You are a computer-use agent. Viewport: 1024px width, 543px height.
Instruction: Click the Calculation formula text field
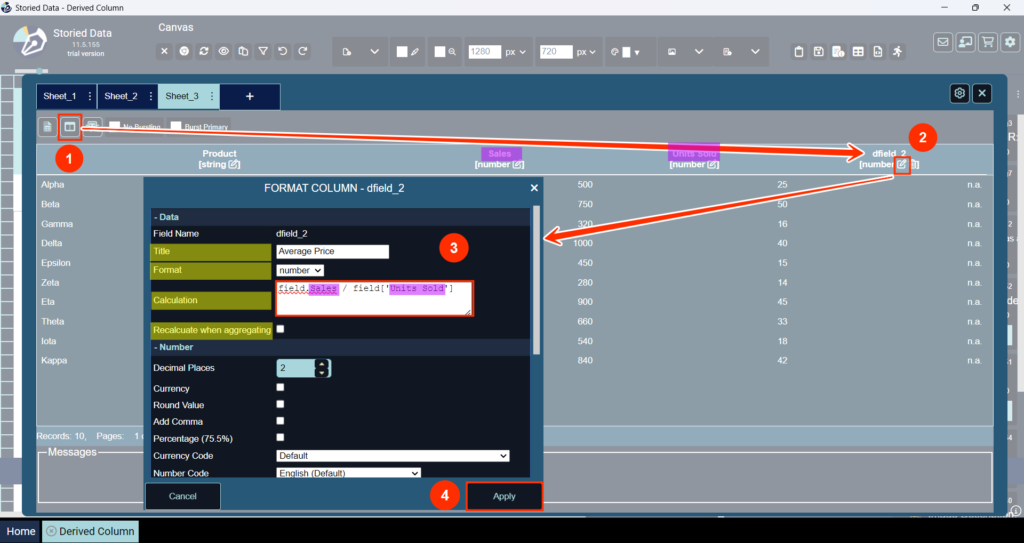374,299
